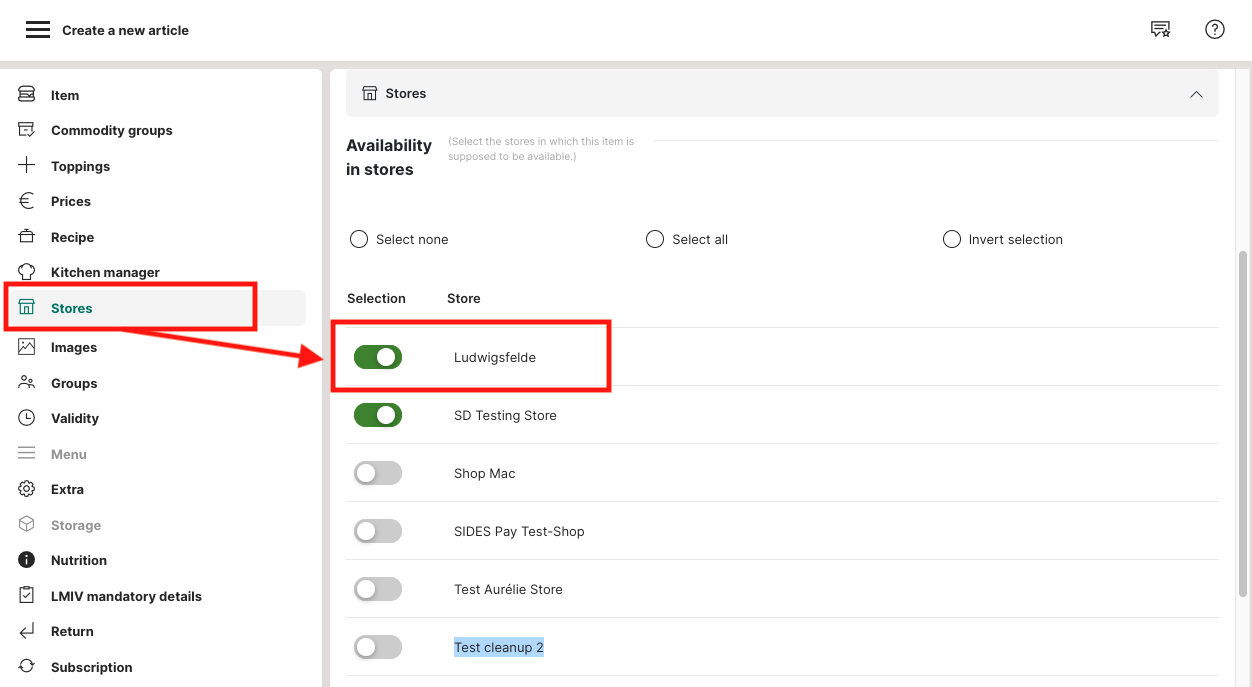The image size is (1252, 687).
Task: Choose the Invert selection radio button
Action: (952, 239)
